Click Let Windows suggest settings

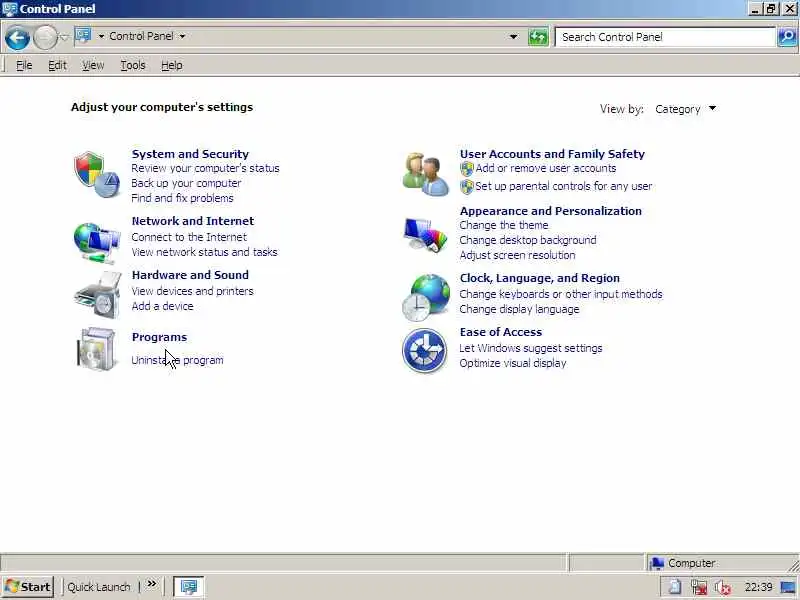[531, 348]
